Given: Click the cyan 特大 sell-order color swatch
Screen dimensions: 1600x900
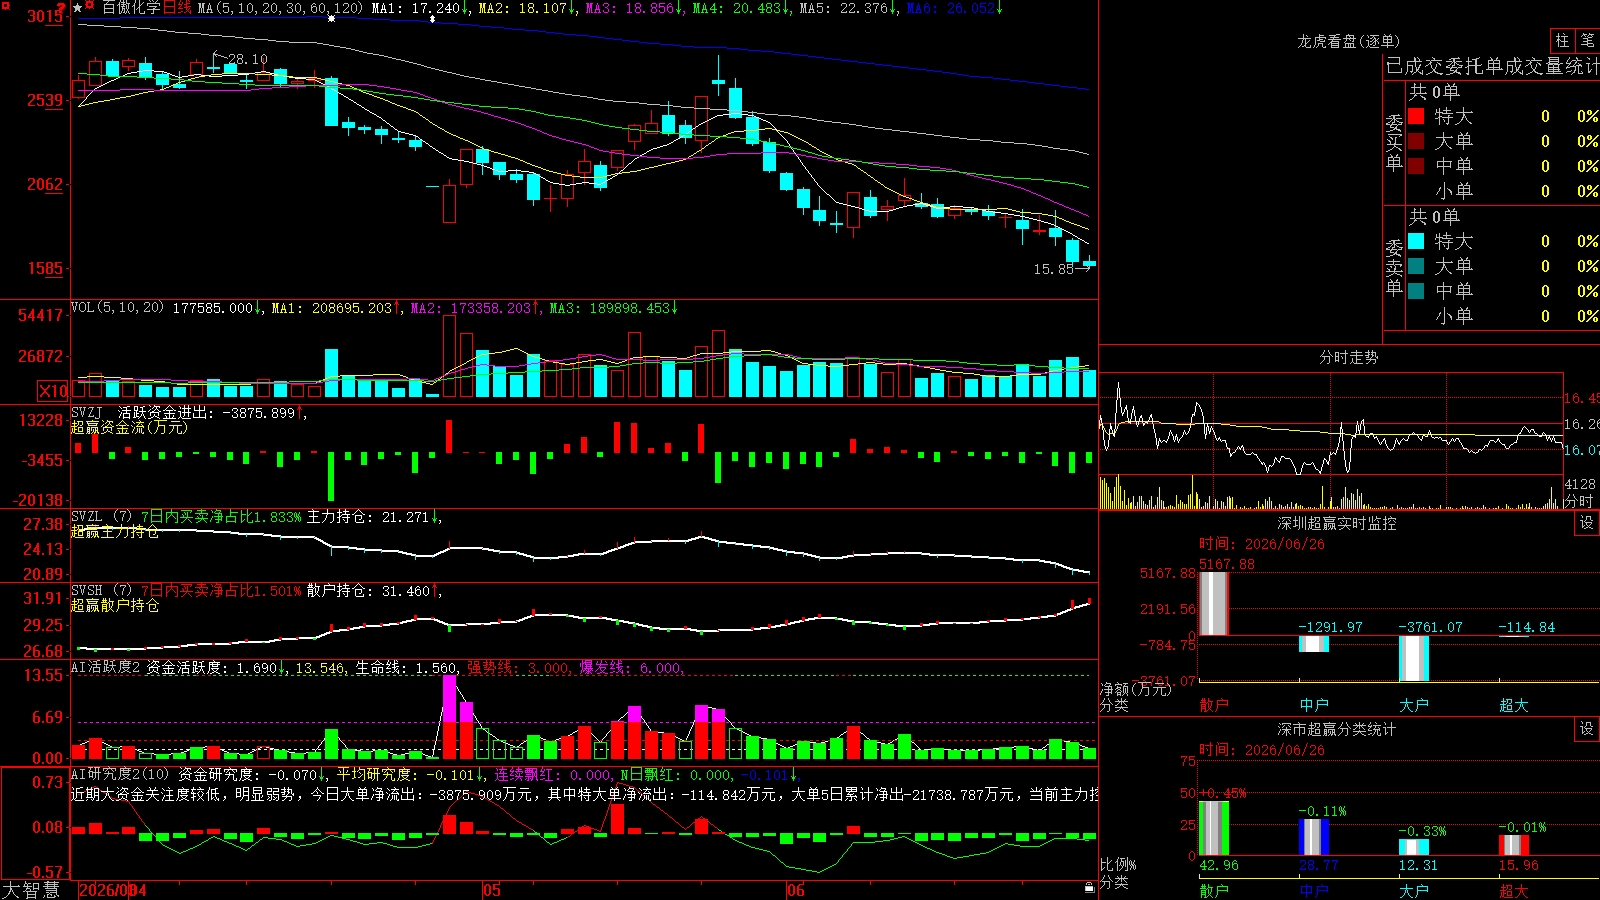Looking at the screenshot, I should (1416, 241).
